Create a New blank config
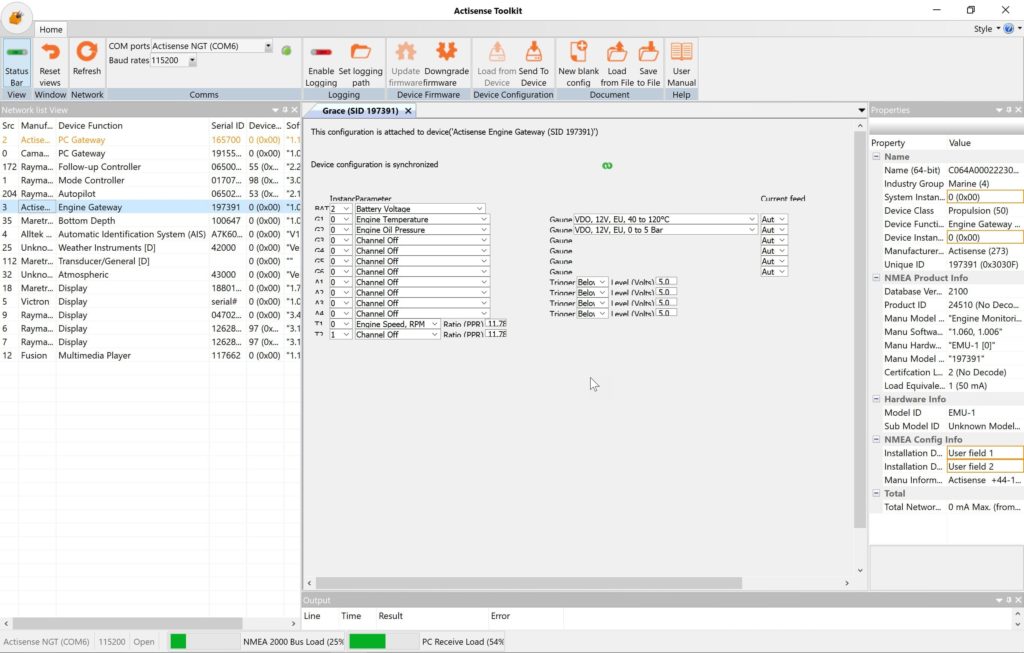The width and height of the screenshot is (1024, 653). click(x=578, y=63)
